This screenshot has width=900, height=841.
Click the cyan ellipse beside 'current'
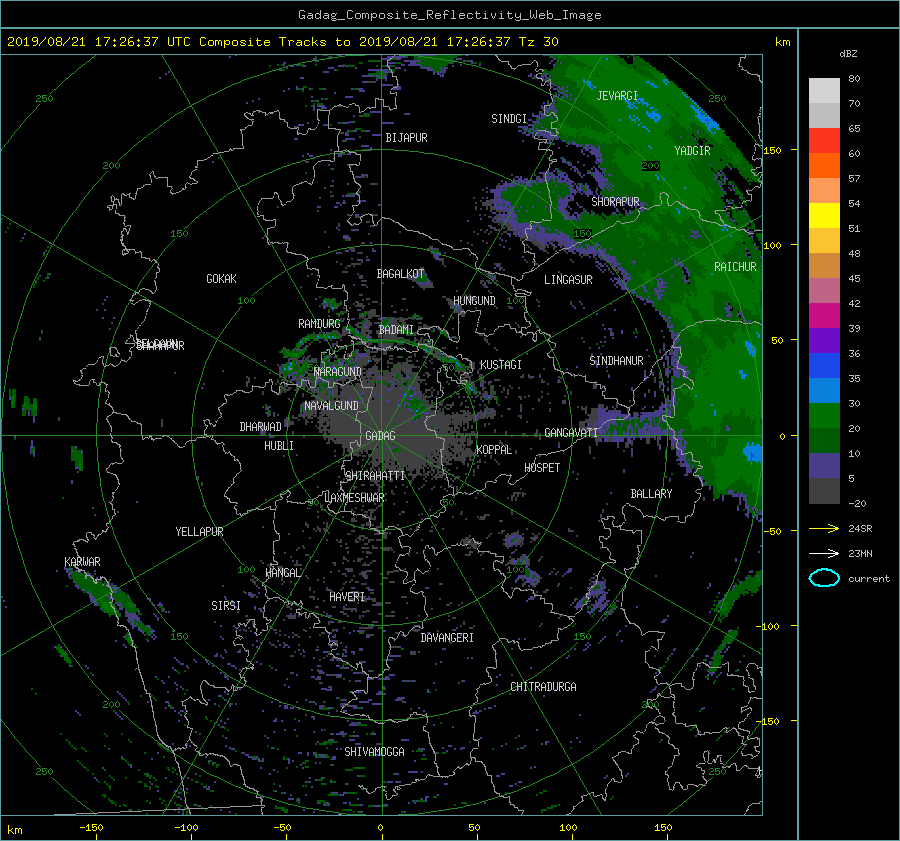(824, 578)
